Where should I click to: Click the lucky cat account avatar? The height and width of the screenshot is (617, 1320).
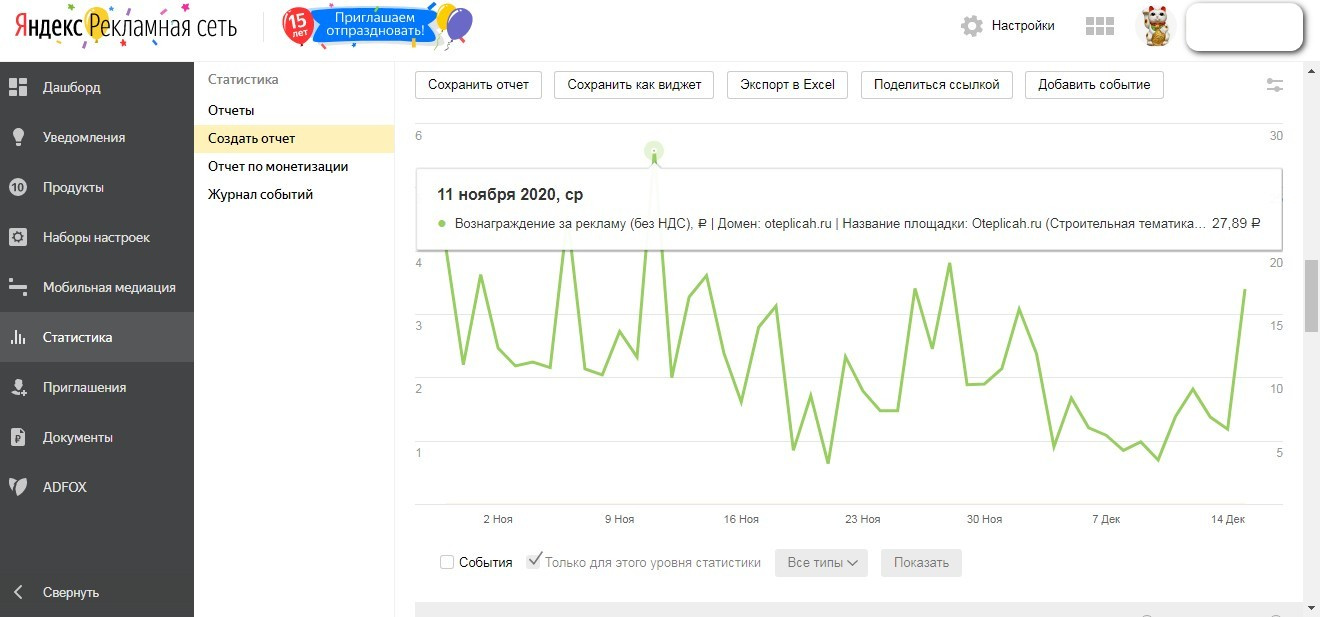(x=1156, y=27)
